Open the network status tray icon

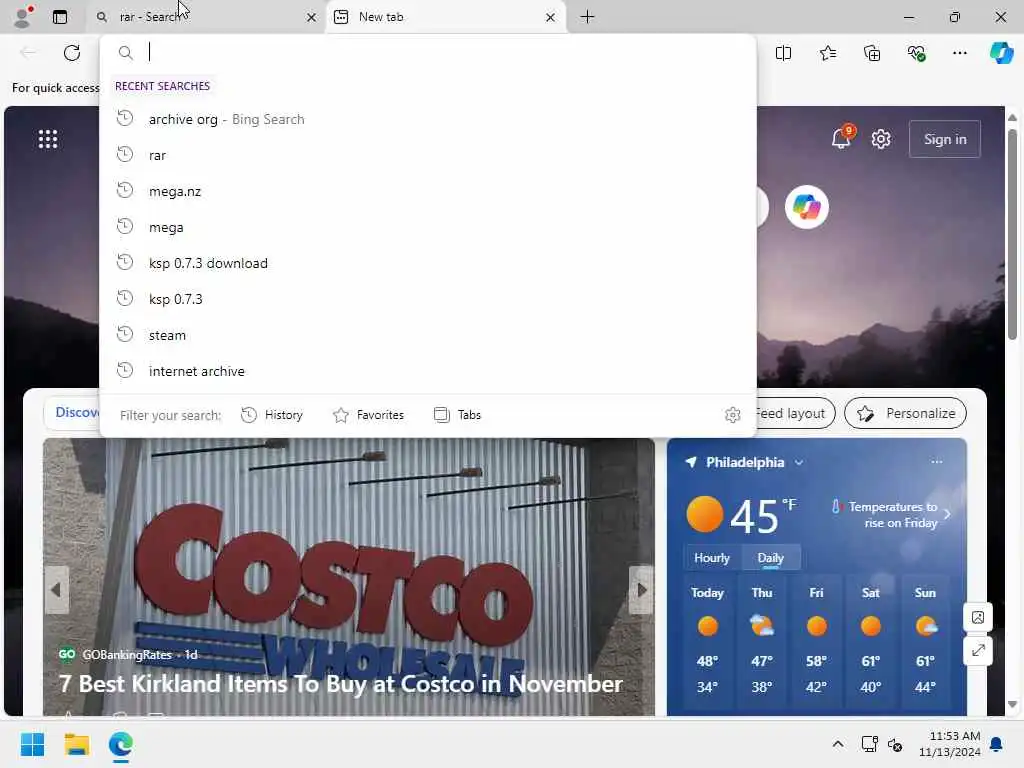coord(869,744)
